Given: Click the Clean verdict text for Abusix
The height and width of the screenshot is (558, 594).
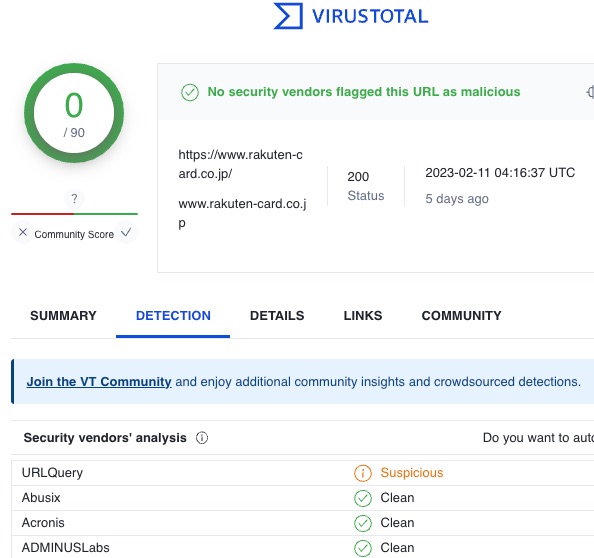Looking at the screenshot, I should point(397,498).
